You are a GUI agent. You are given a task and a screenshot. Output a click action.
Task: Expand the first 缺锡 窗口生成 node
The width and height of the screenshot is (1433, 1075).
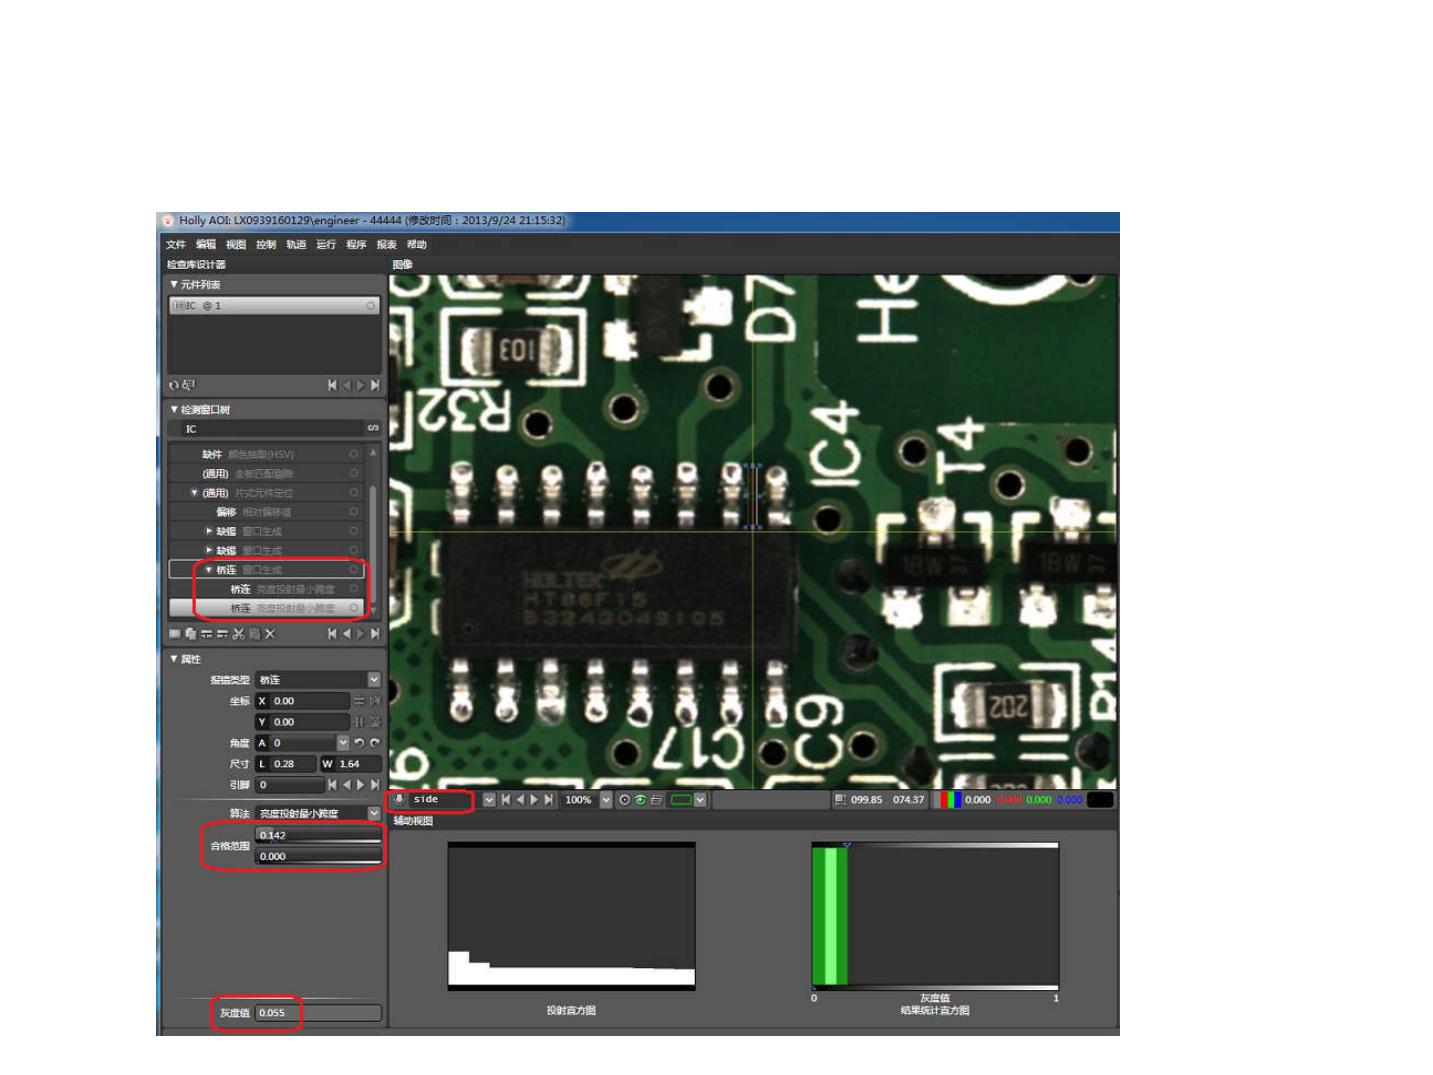(x=209, y=531)
